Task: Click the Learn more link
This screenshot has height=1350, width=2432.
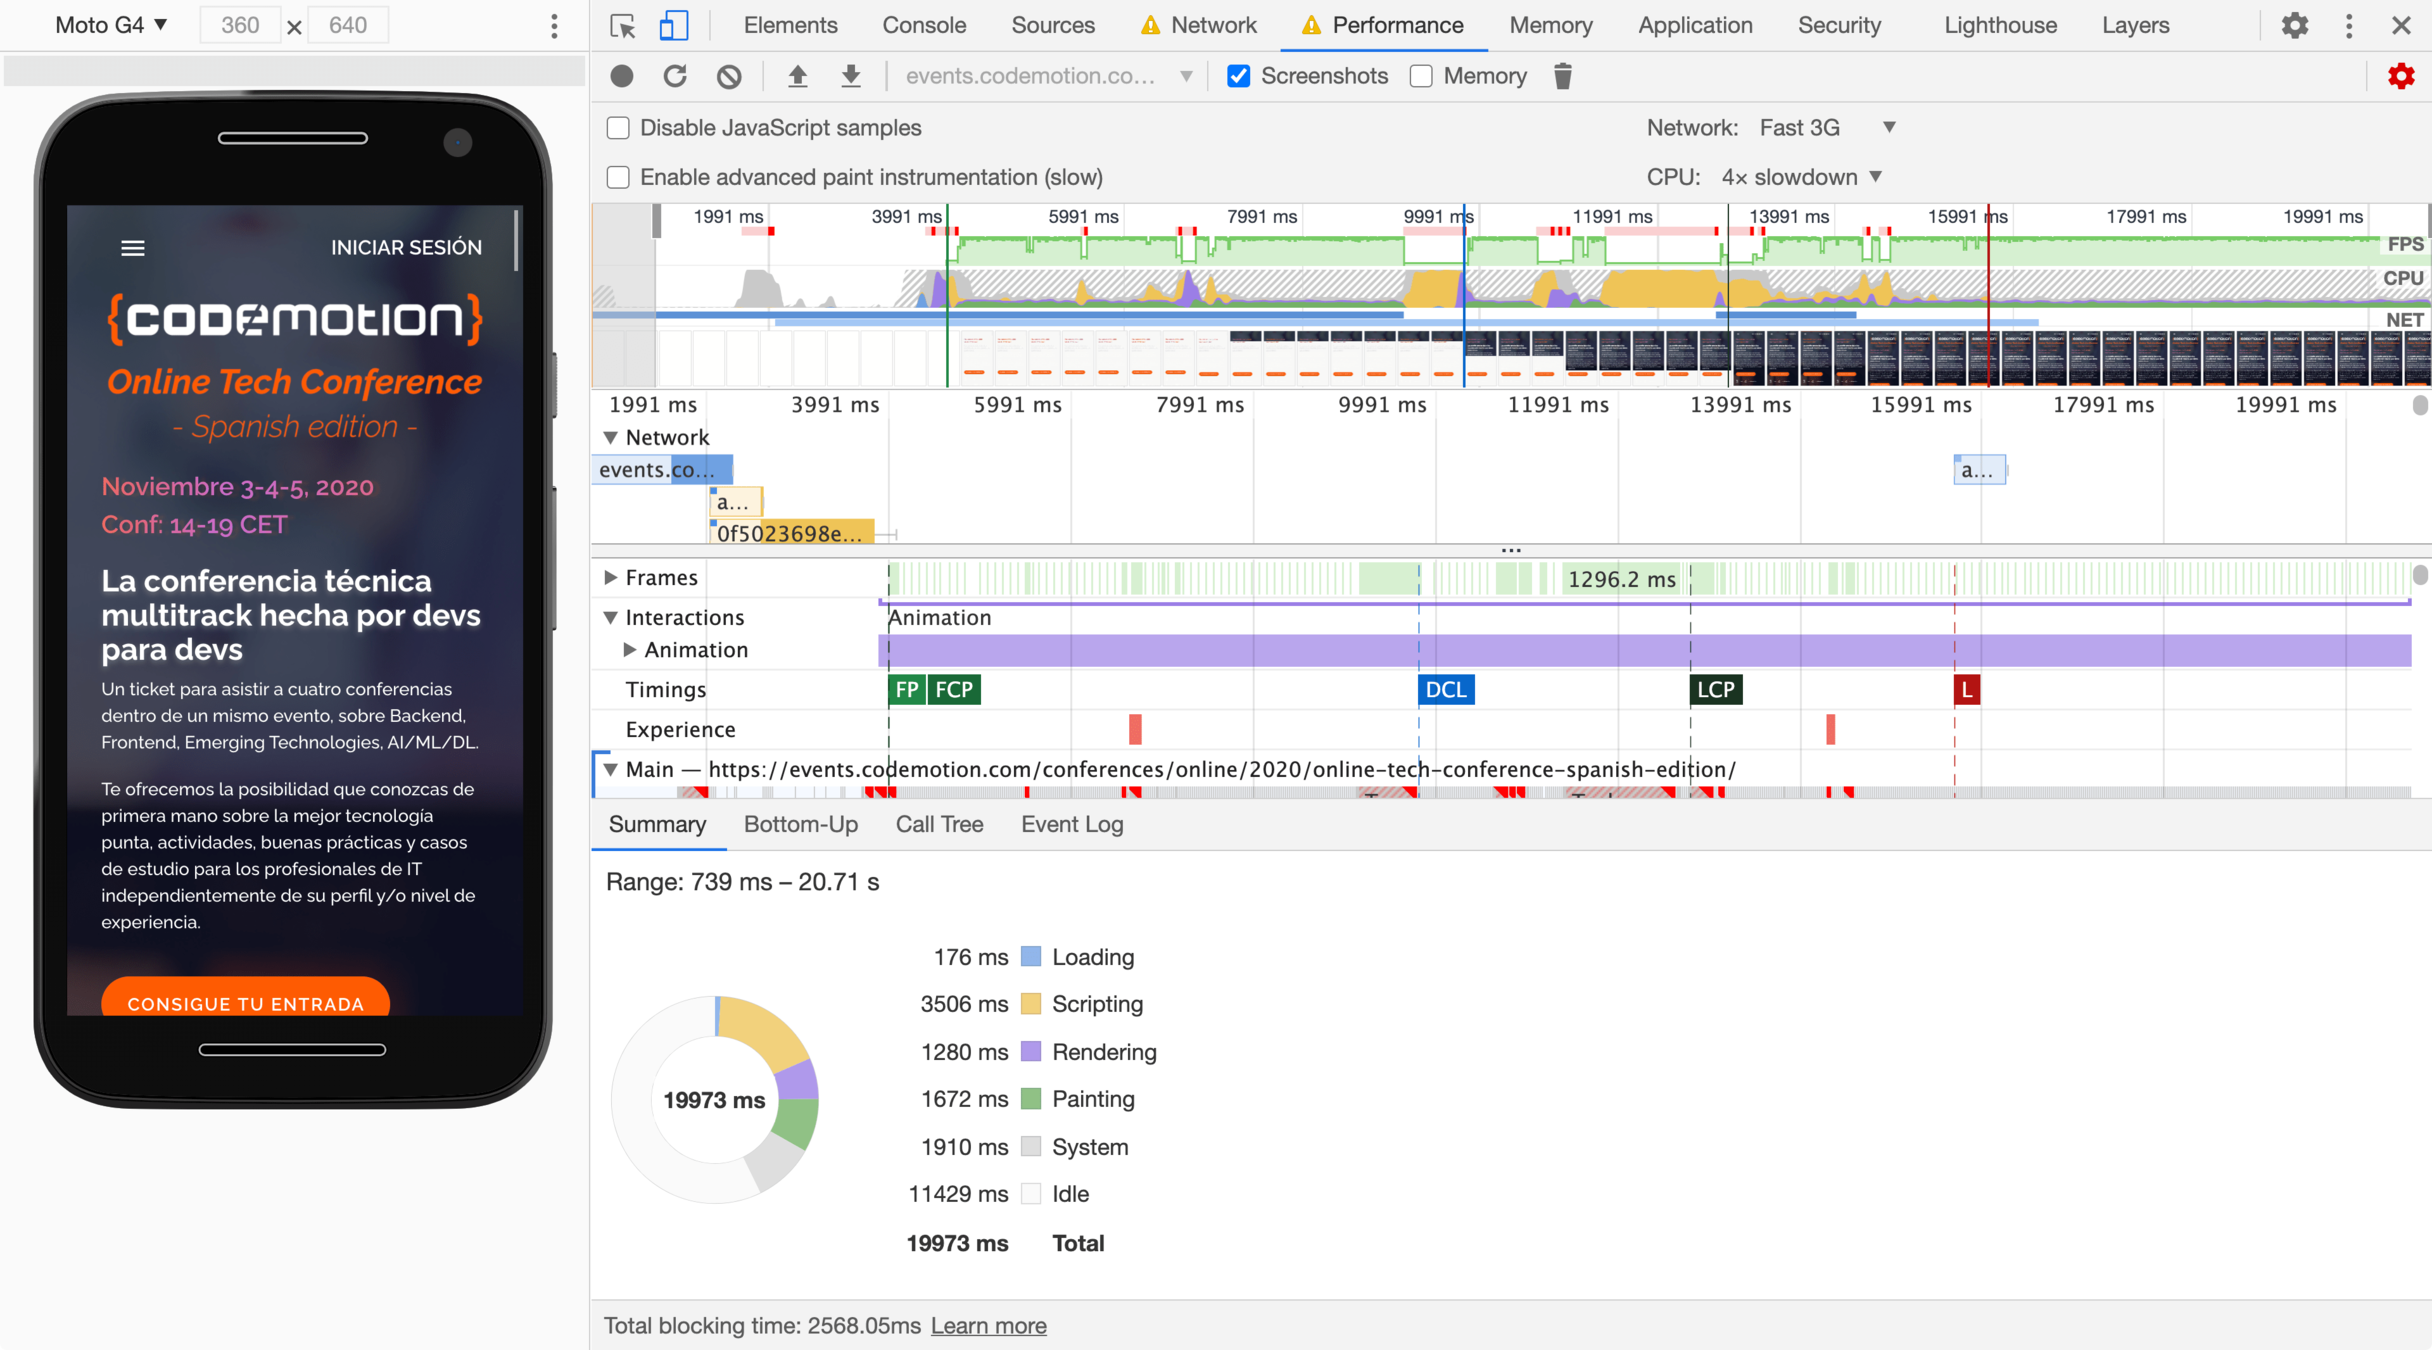Action: [988, 1326]
